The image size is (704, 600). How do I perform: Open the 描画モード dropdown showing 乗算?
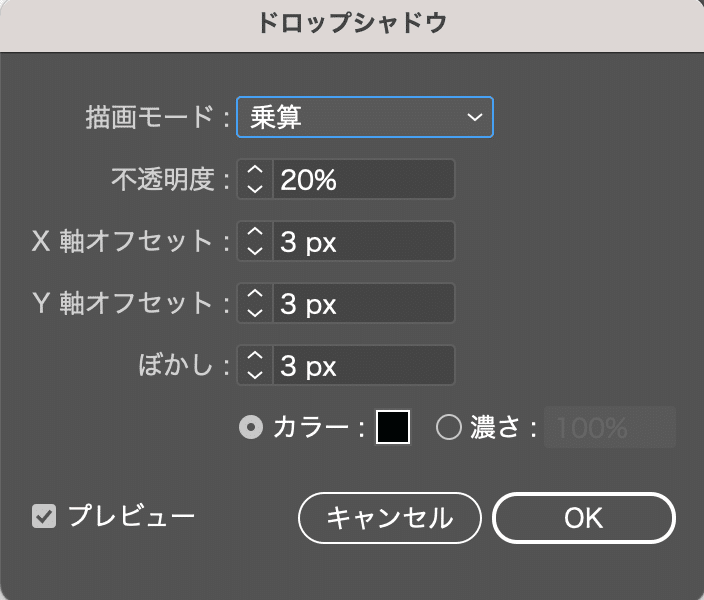[x=365, y=117]
